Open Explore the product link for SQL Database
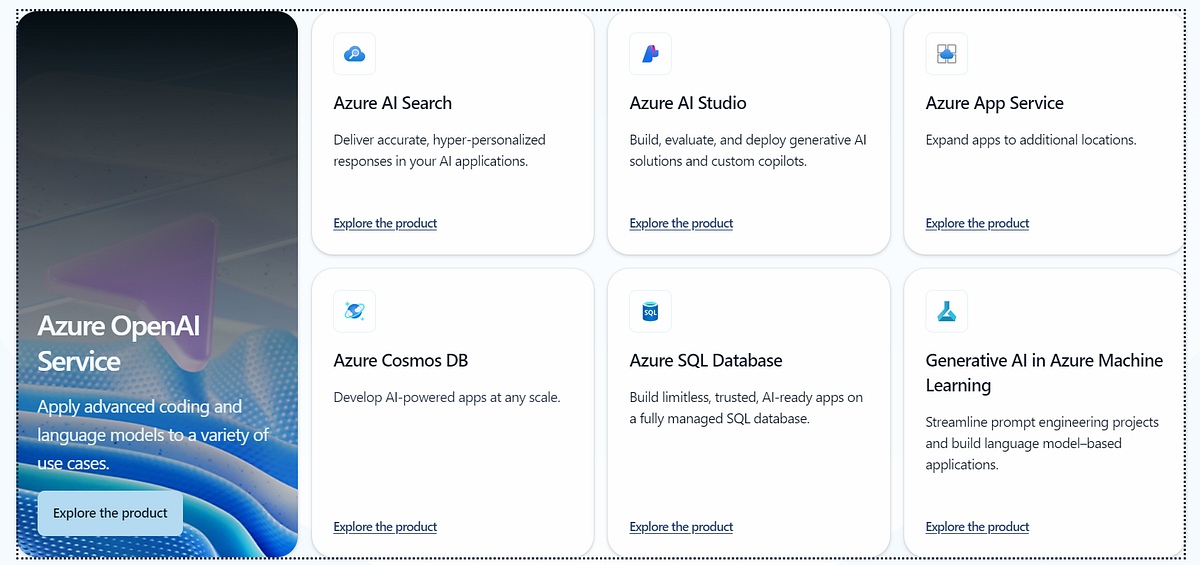Screen dimensions: 1200x565 point(681,526)
